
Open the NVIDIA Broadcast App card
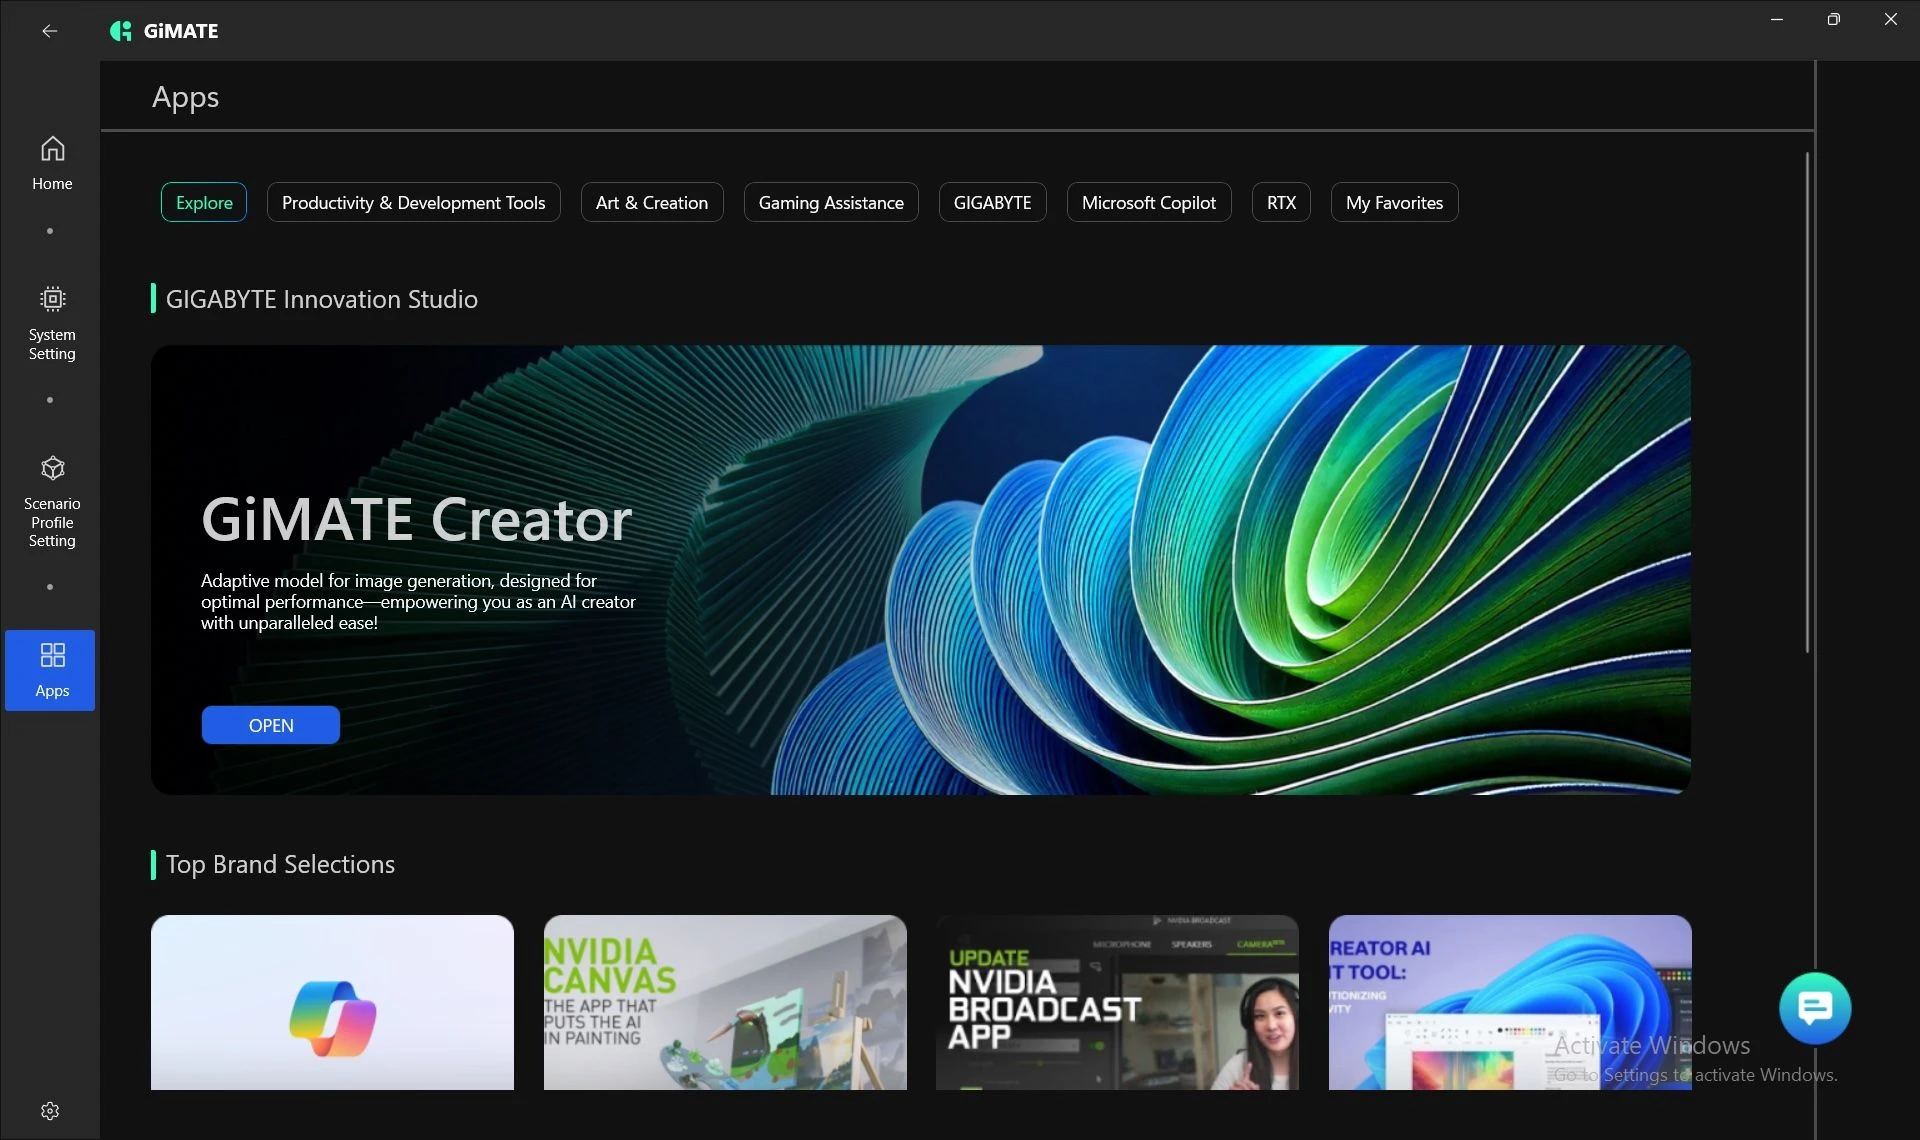1117,1002
